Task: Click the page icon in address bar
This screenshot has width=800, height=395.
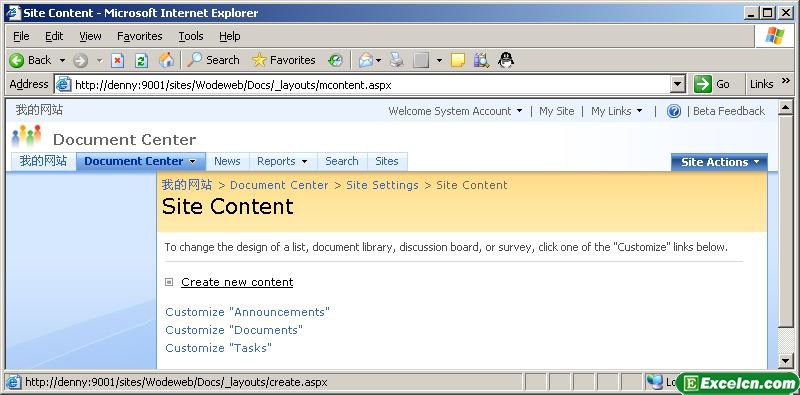Action: [63, 84]
